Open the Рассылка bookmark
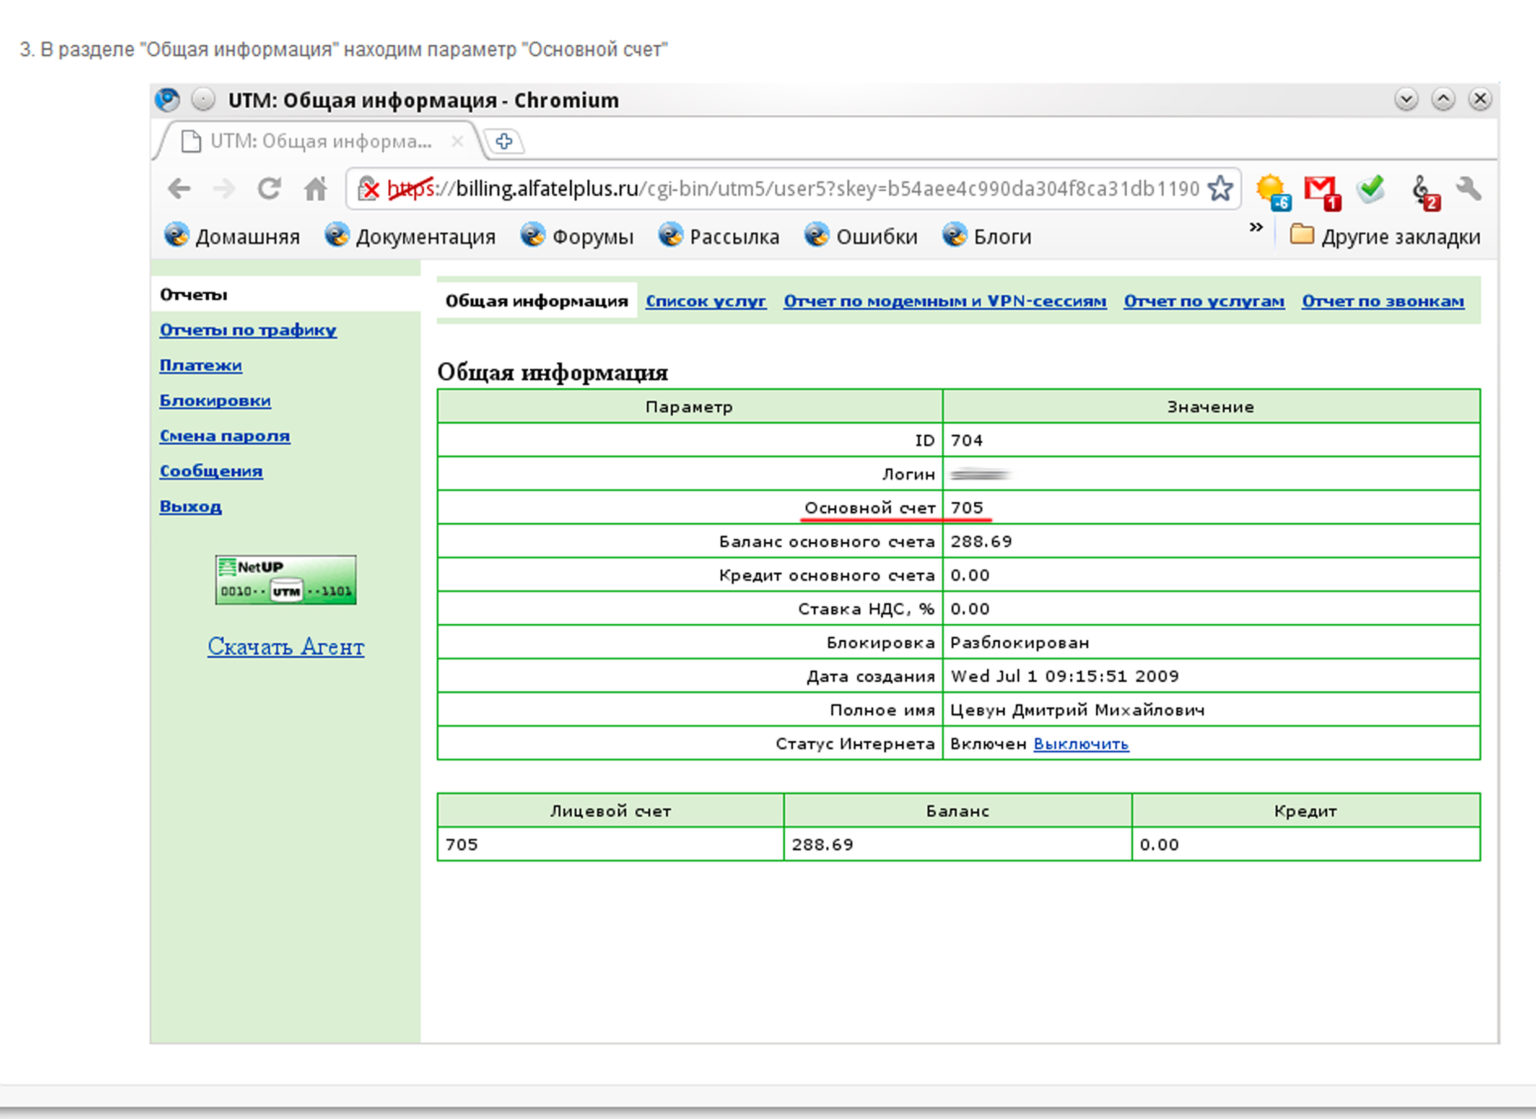1536x1119 pixels. (x=718, y=236)
